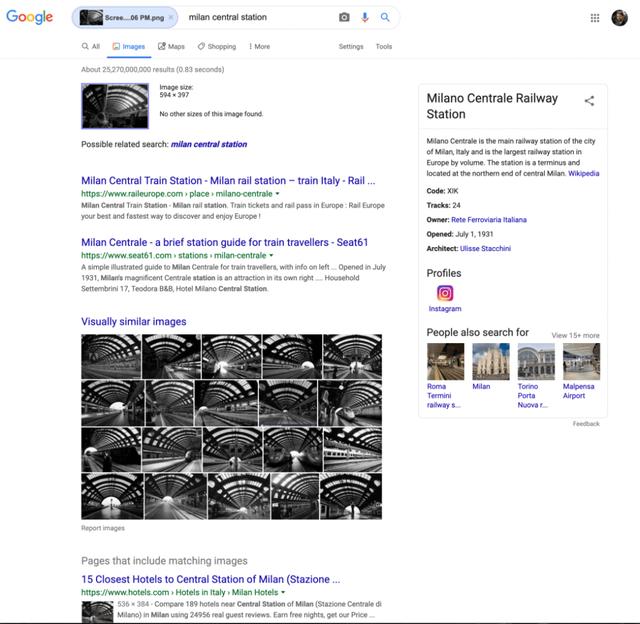640x624 pixels.
Task: Select the Roma Termini railway station thumbnail
Action: click(x=445, y=362)
